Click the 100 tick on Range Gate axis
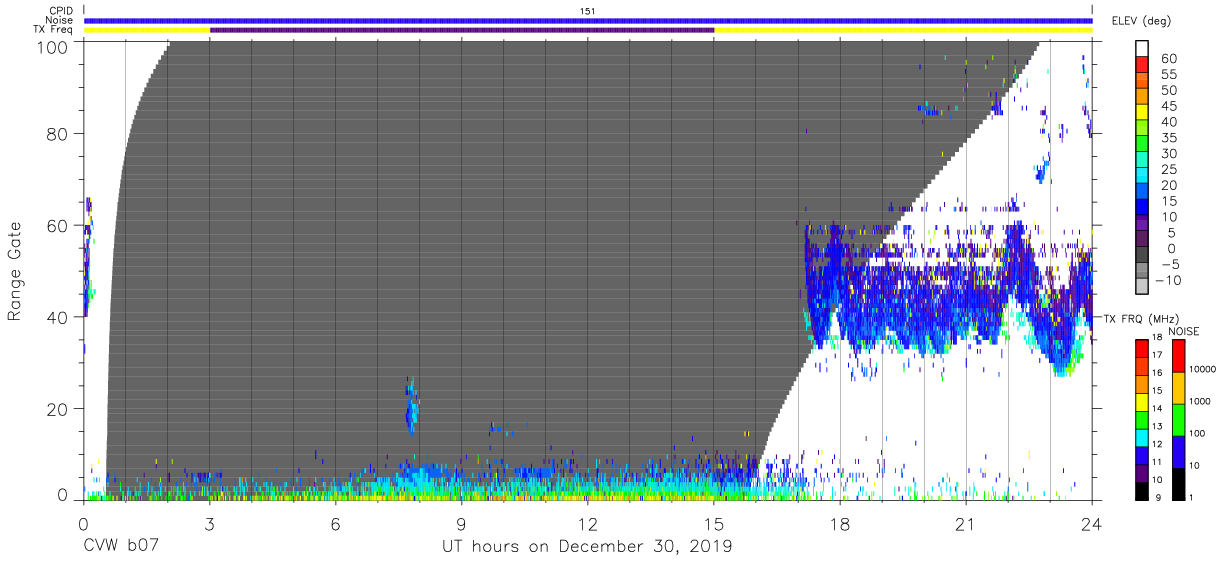The image size is (1228, 567). pos(53,47)
